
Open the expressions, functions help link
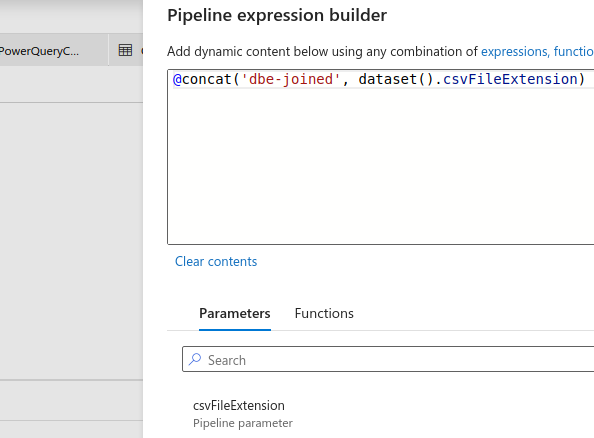[x=537, y=51]
